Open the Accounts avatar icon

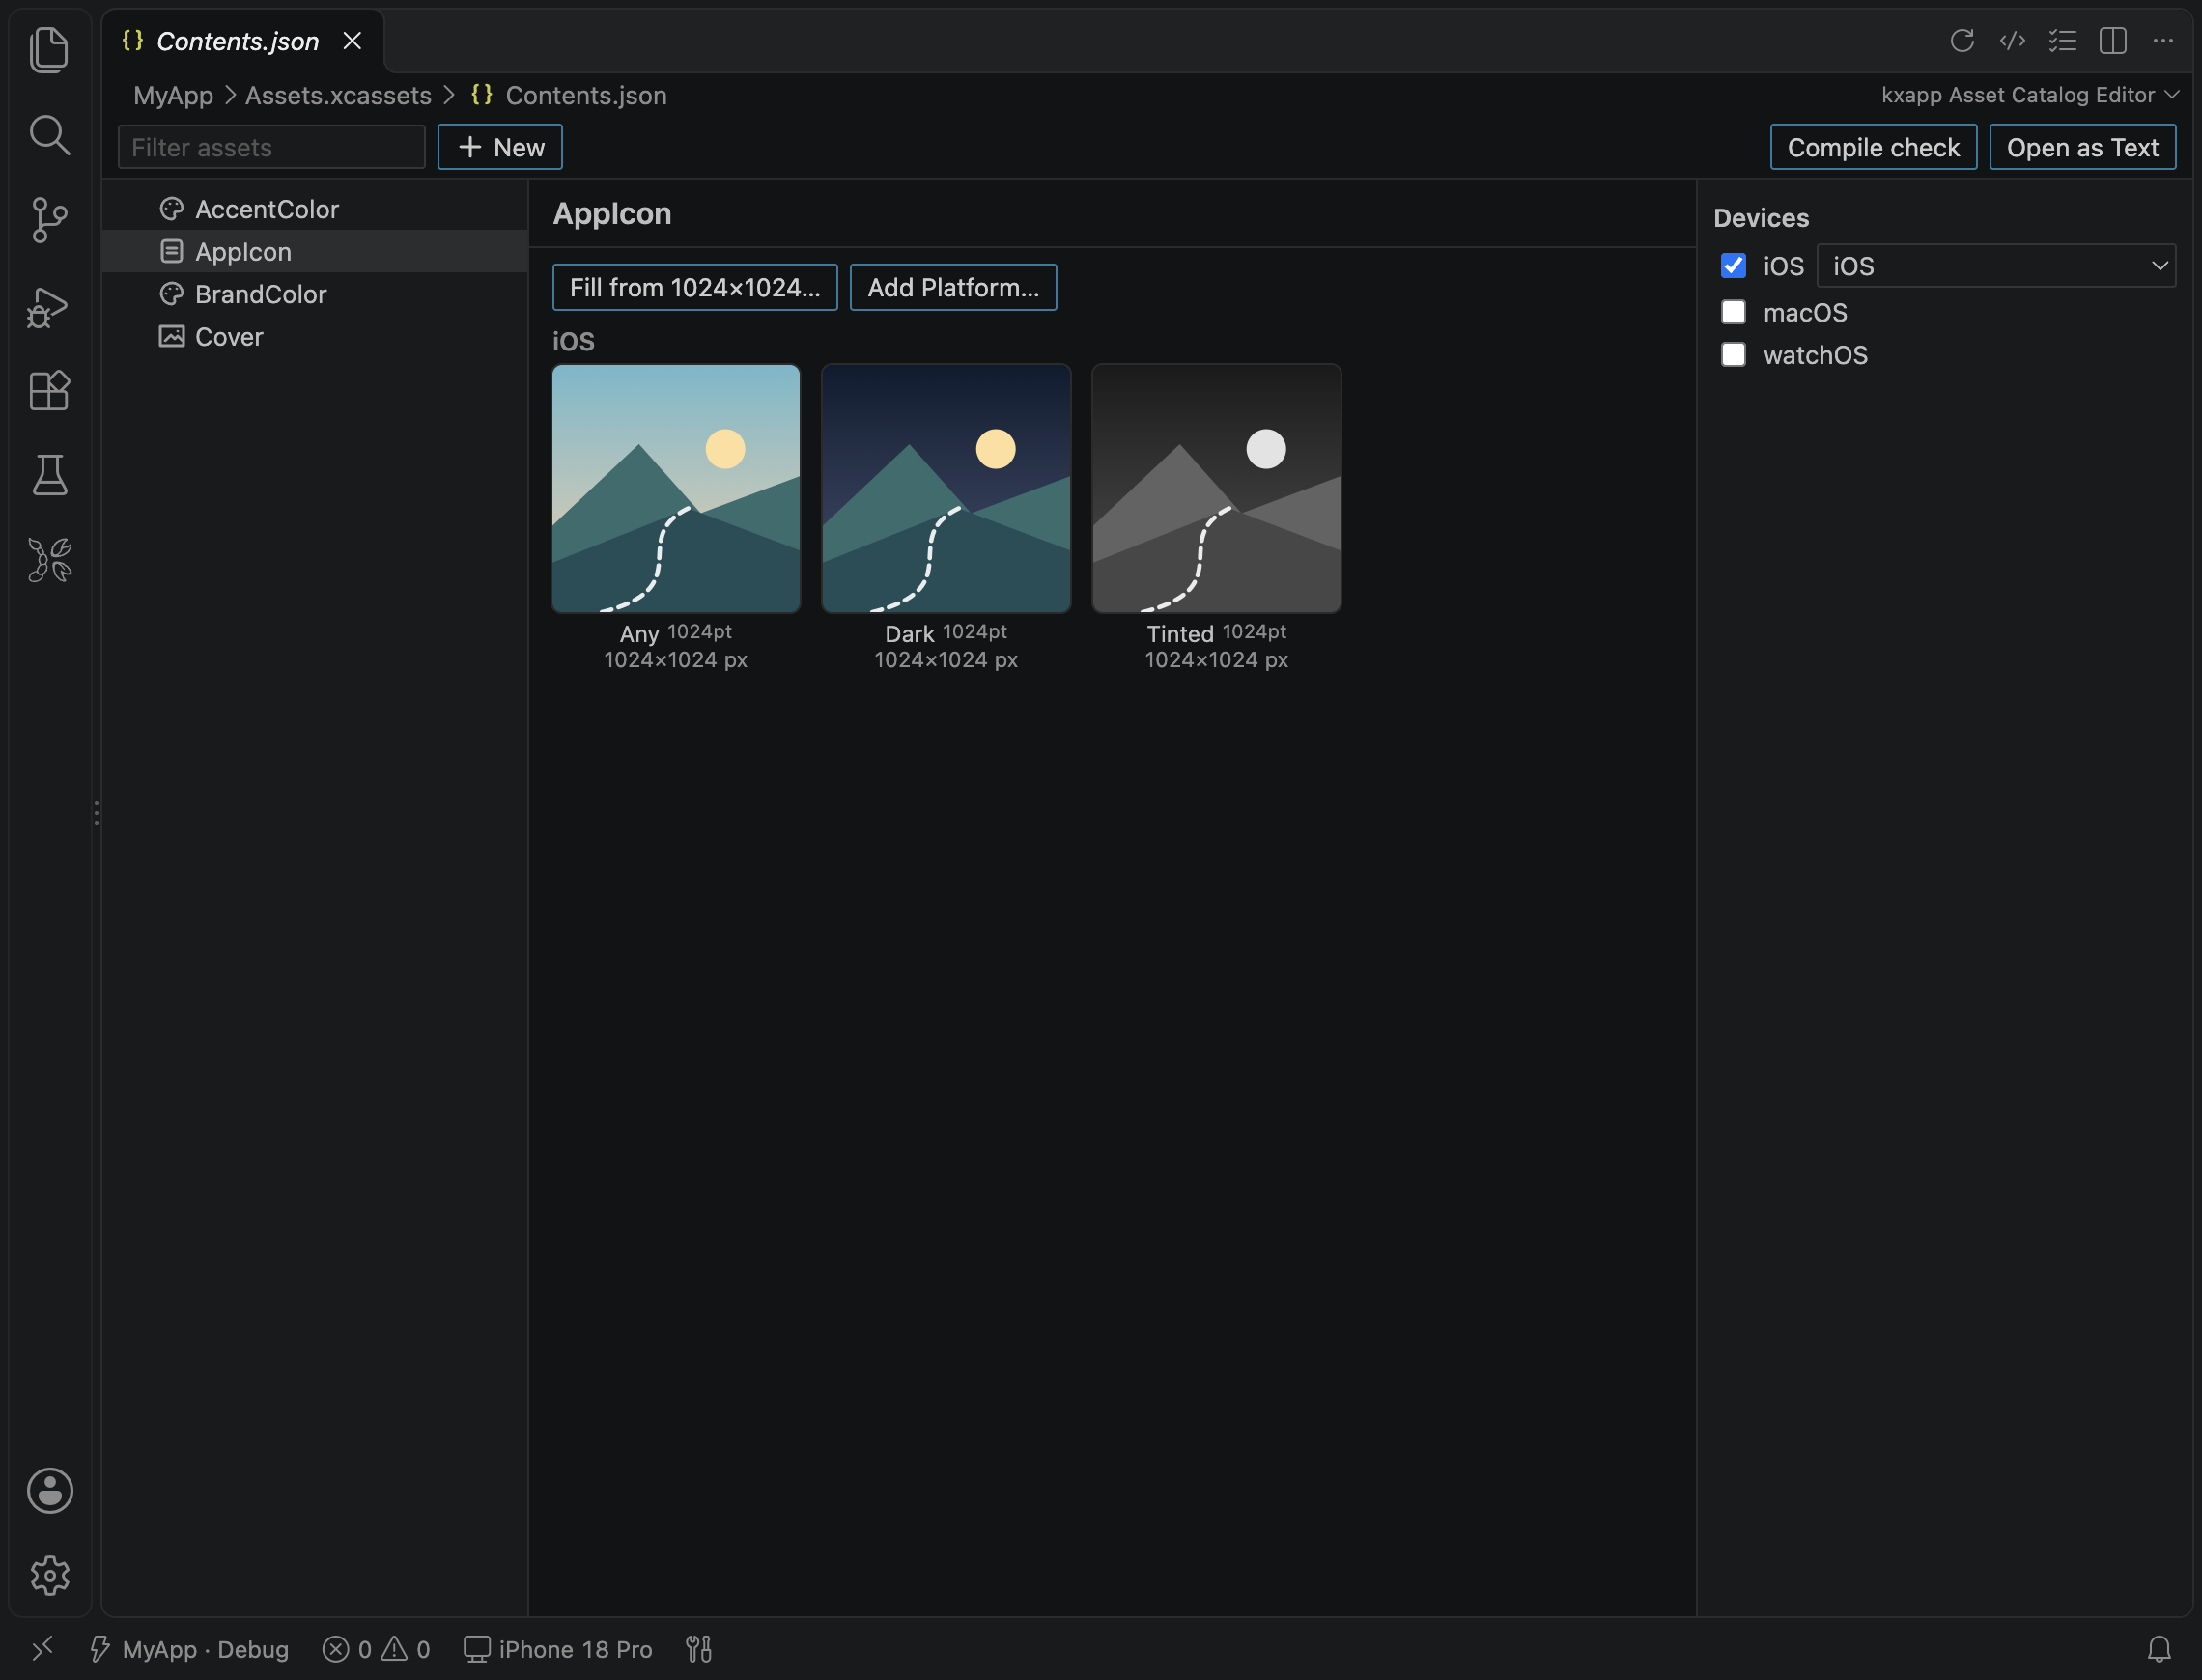coord(49,1490)
